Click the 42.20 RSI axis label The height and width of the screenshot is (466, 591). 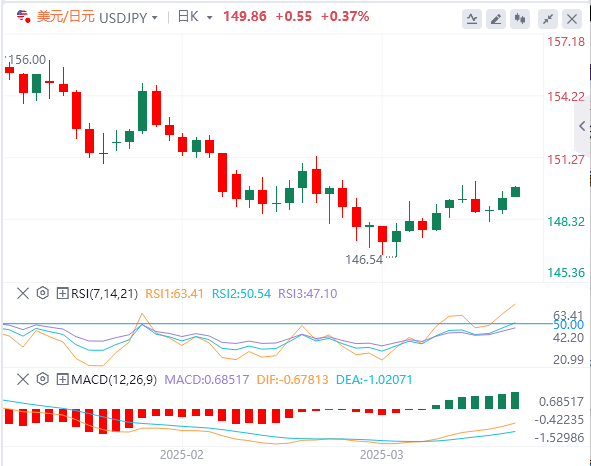click(x=568, y=337)
